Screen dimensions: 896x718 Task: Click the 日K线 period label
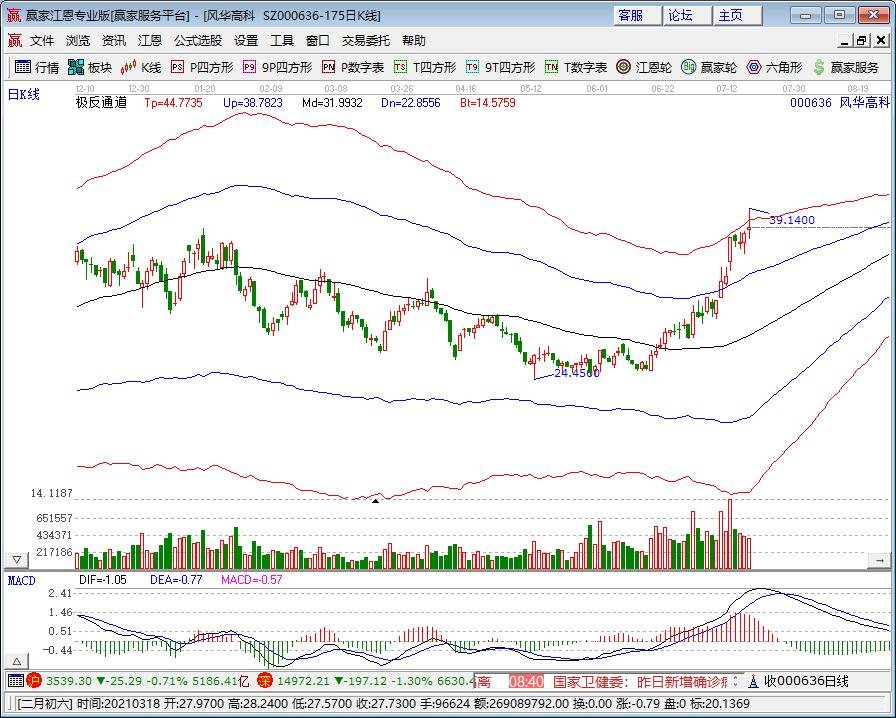click(x=24, y=94)
